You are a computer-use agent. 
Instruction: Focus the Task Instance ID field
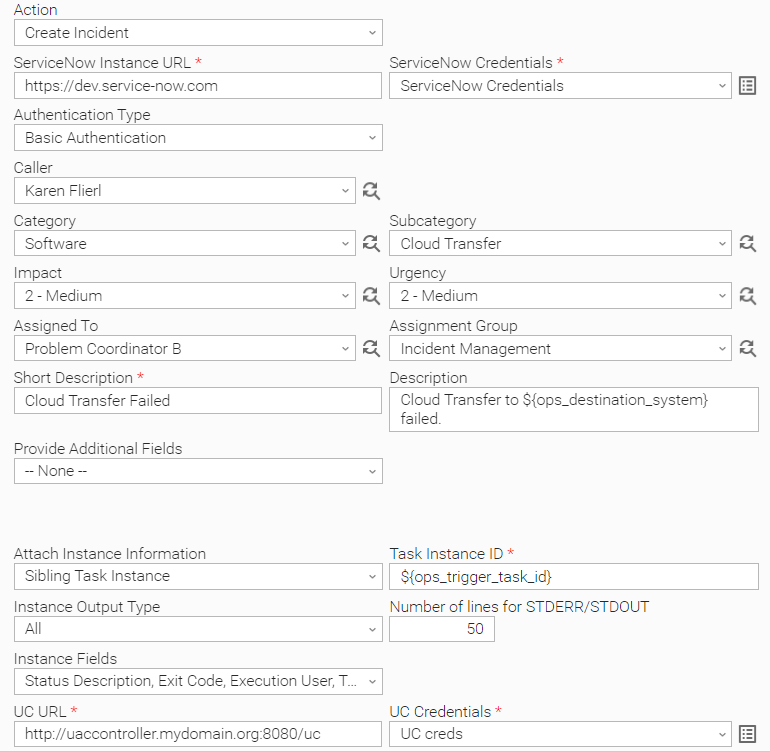coord(574,576)
